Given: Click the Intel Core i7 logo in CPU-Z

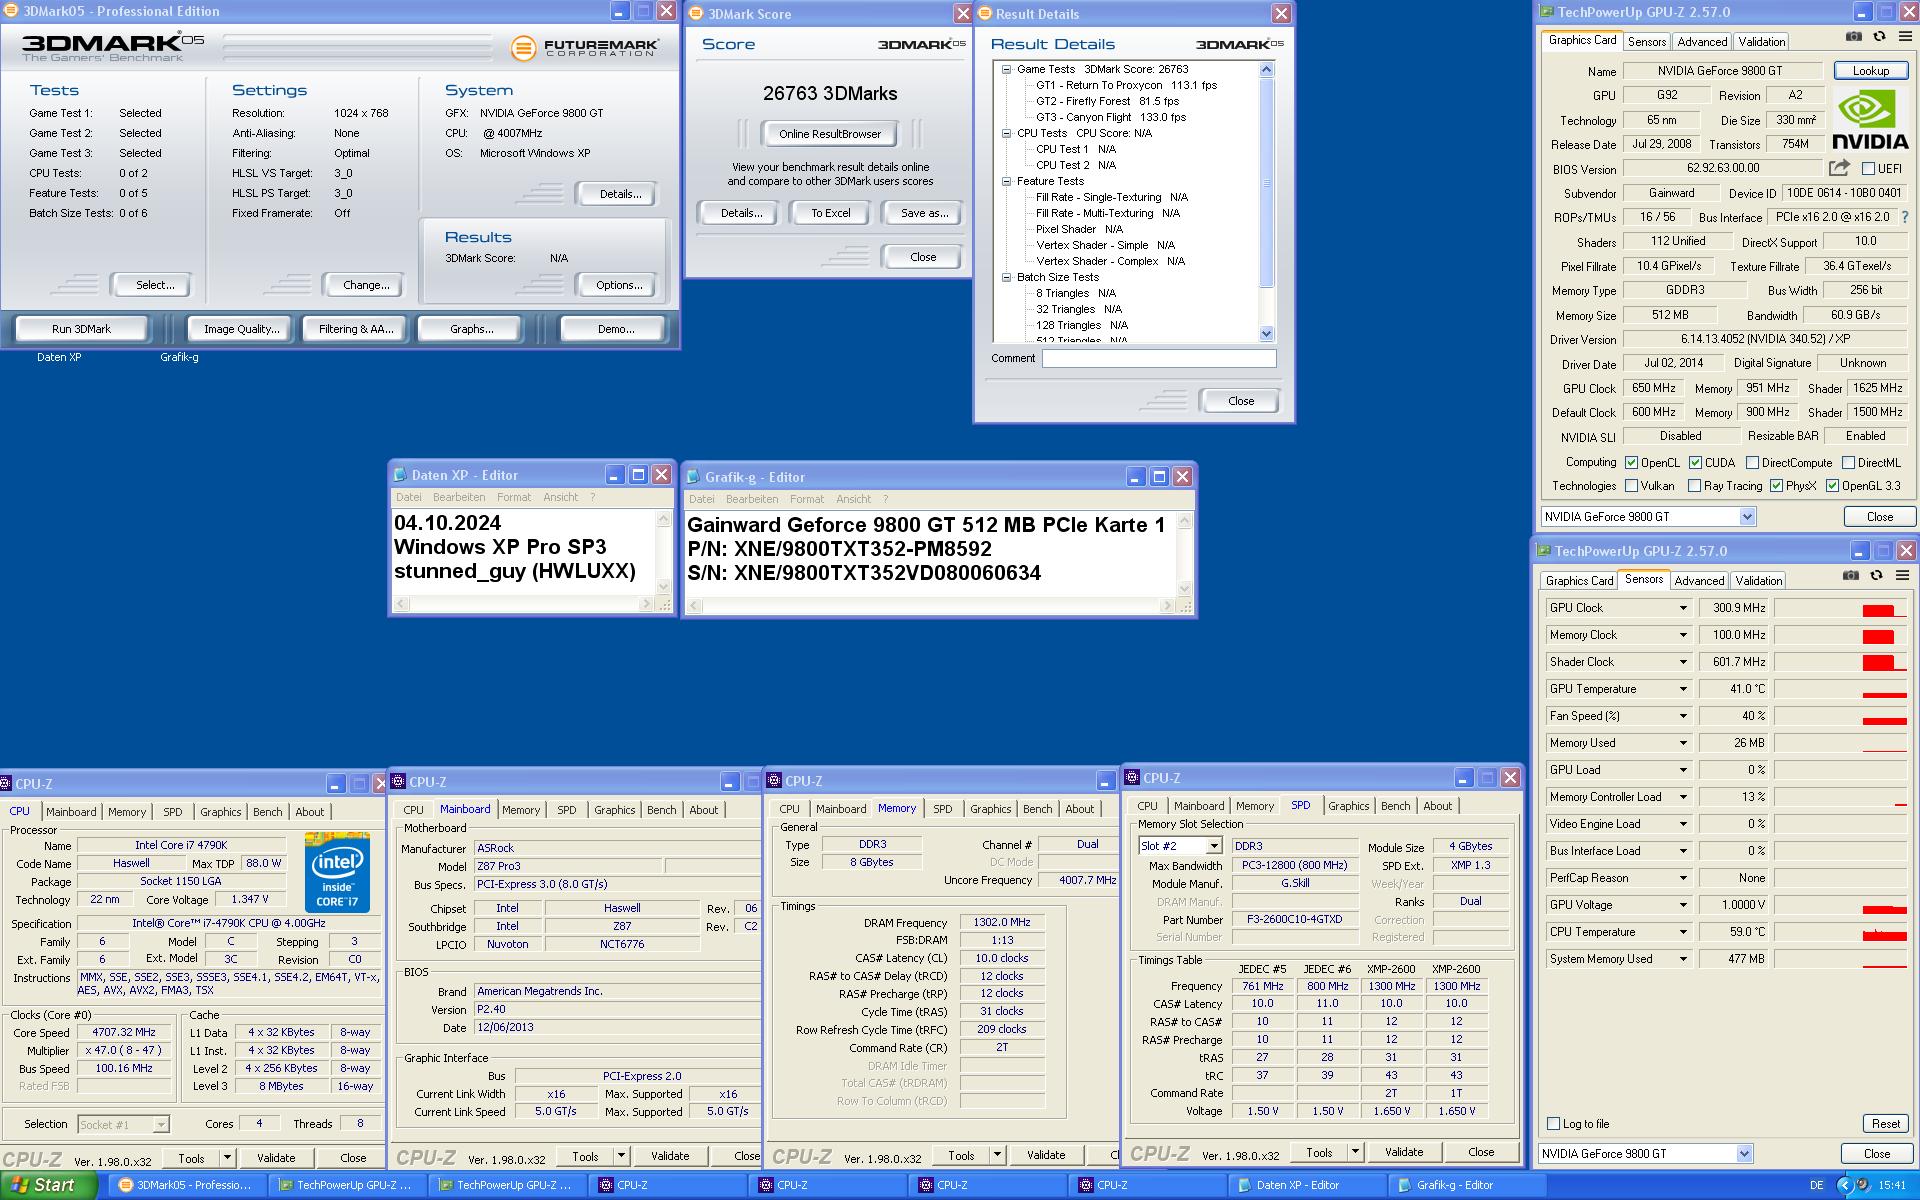Looking at the screenshot, I should point(337,873).
